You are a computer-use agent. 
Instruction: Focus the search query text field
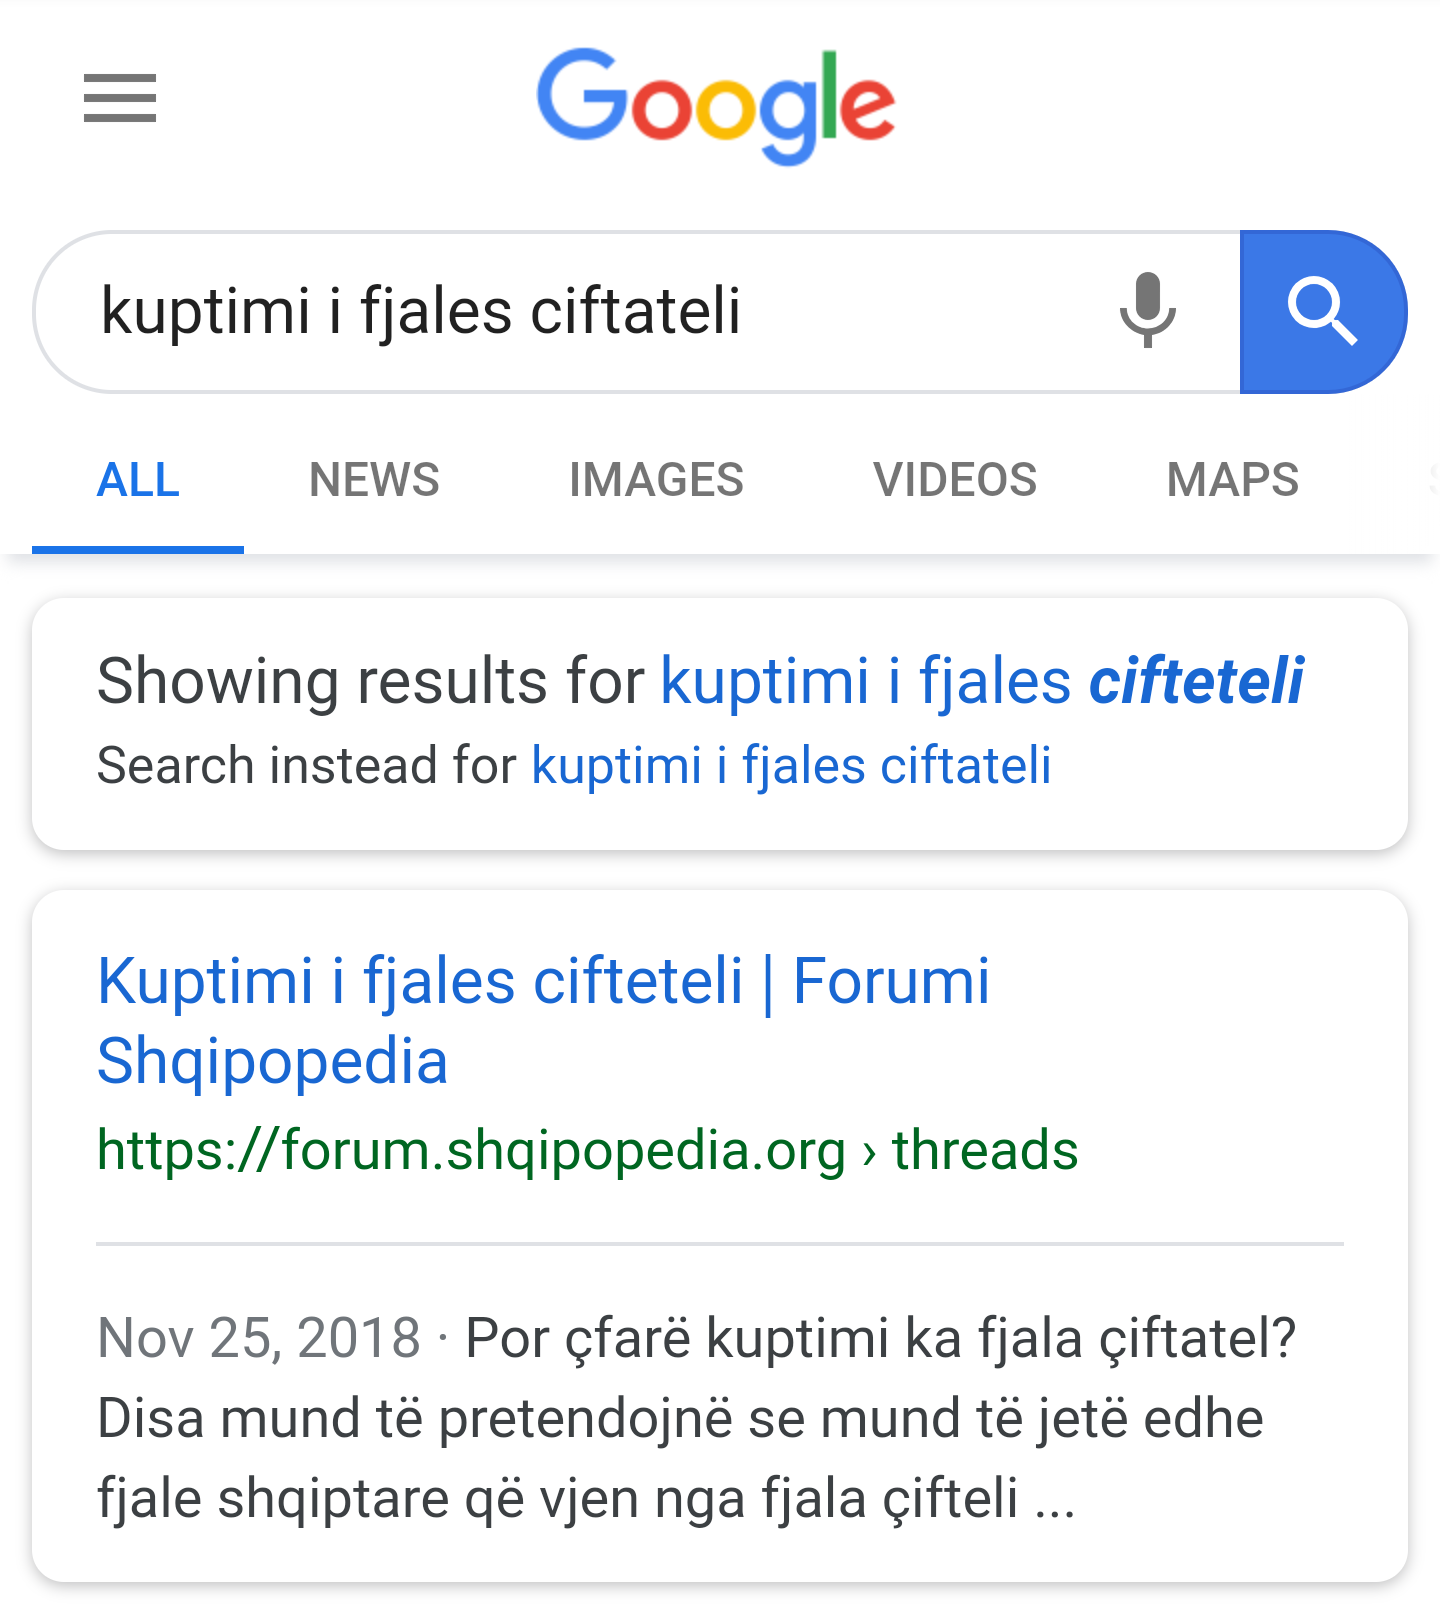[x=560, y=311]
